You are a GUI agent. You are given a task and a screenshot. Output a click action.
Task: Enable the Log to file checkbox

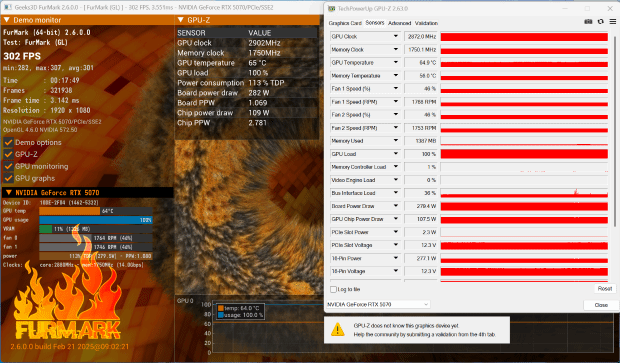pos(333,289)
